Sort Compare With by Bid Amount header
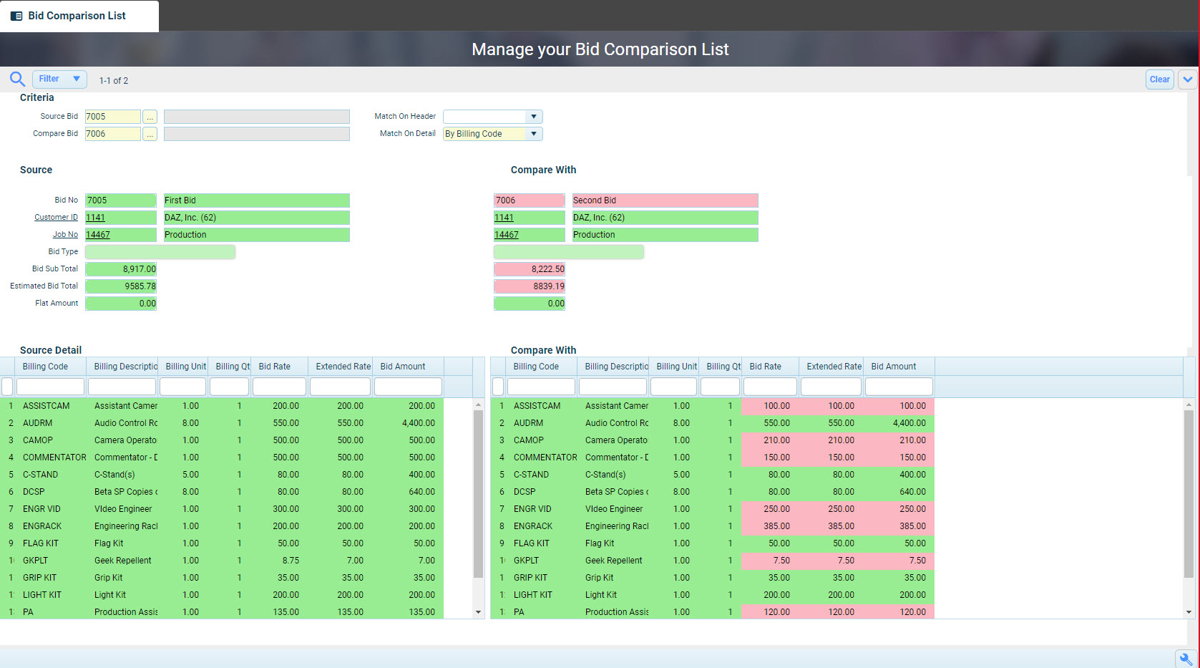Image resolution: width=1200 pixels, height=668 pixels. coord(892,367)
